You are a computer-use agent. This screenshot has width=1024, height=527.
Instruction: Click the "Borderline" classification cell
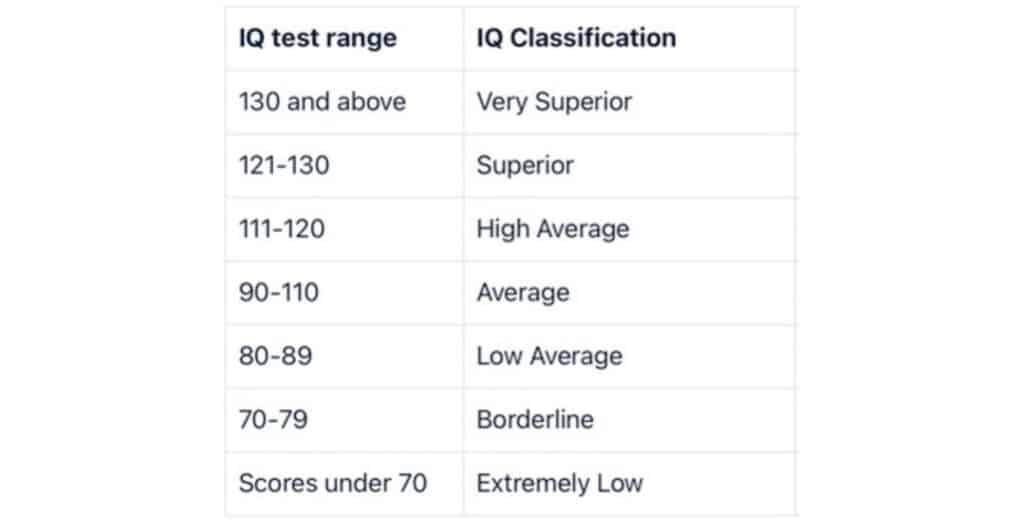(535, 419)
